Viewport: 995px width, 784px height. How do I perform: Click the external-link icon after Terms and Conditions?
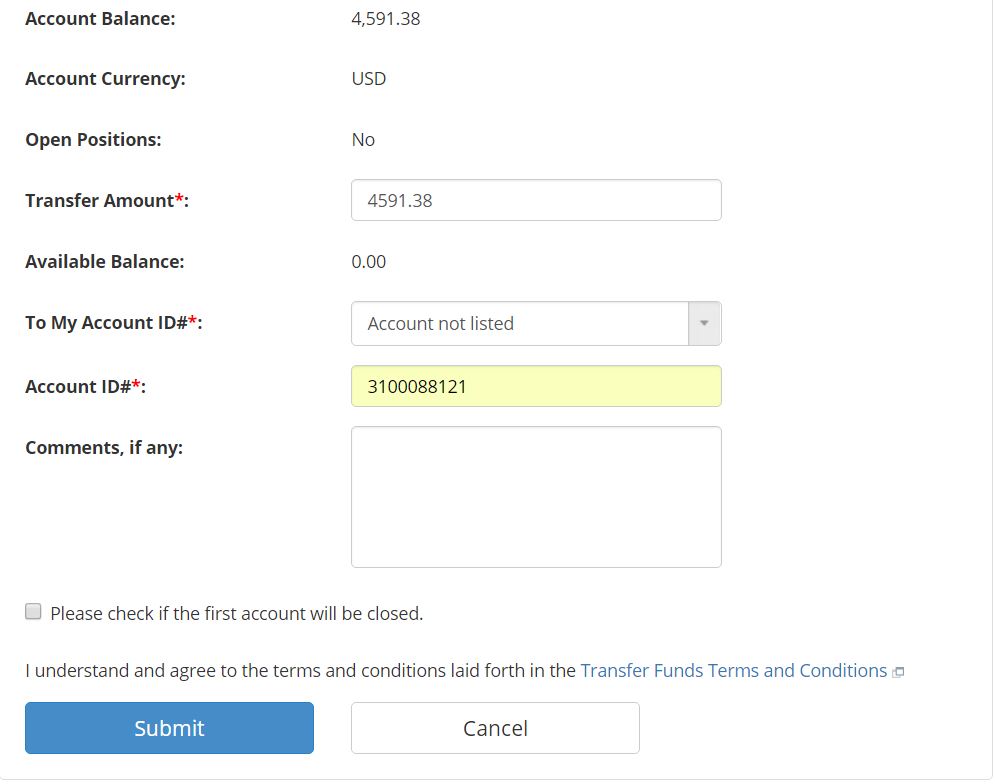898,672
